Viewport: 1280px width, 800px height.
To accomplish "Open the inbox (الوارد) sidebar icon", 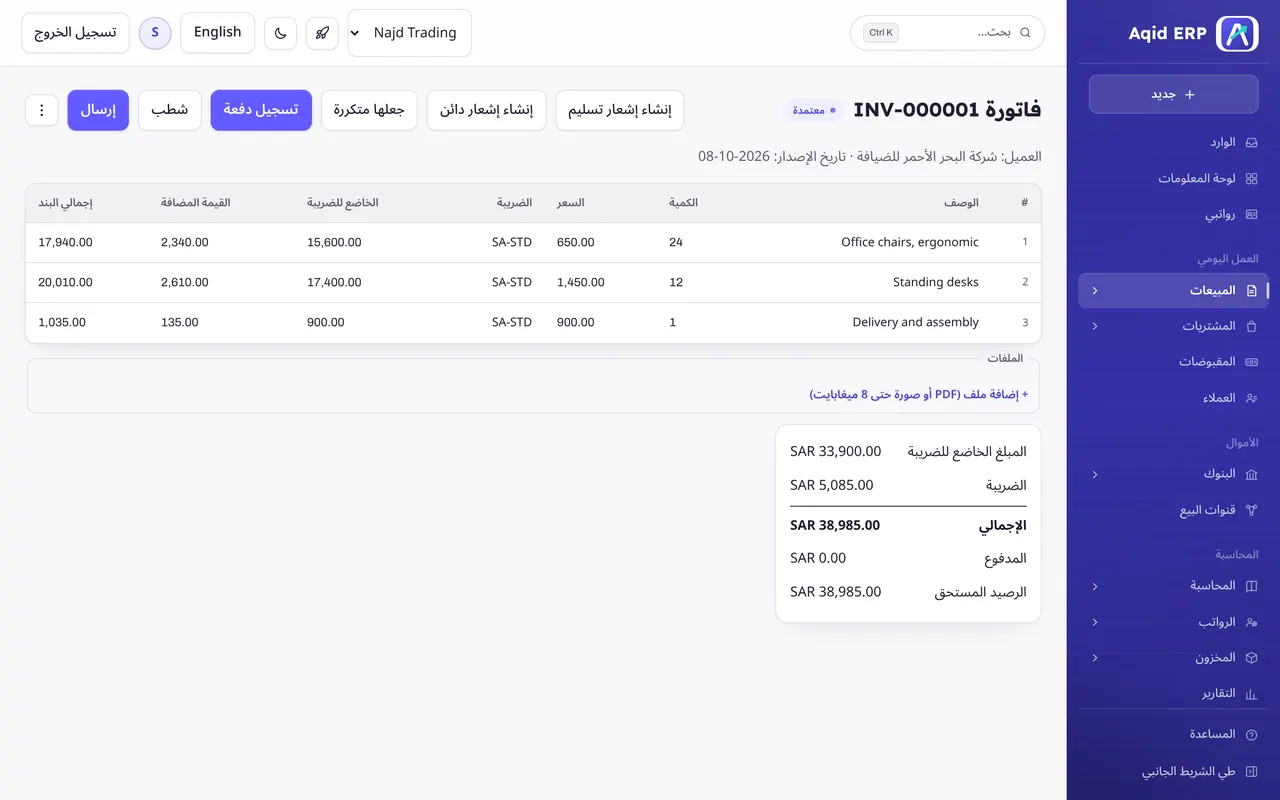I will tap(1251, 143).
